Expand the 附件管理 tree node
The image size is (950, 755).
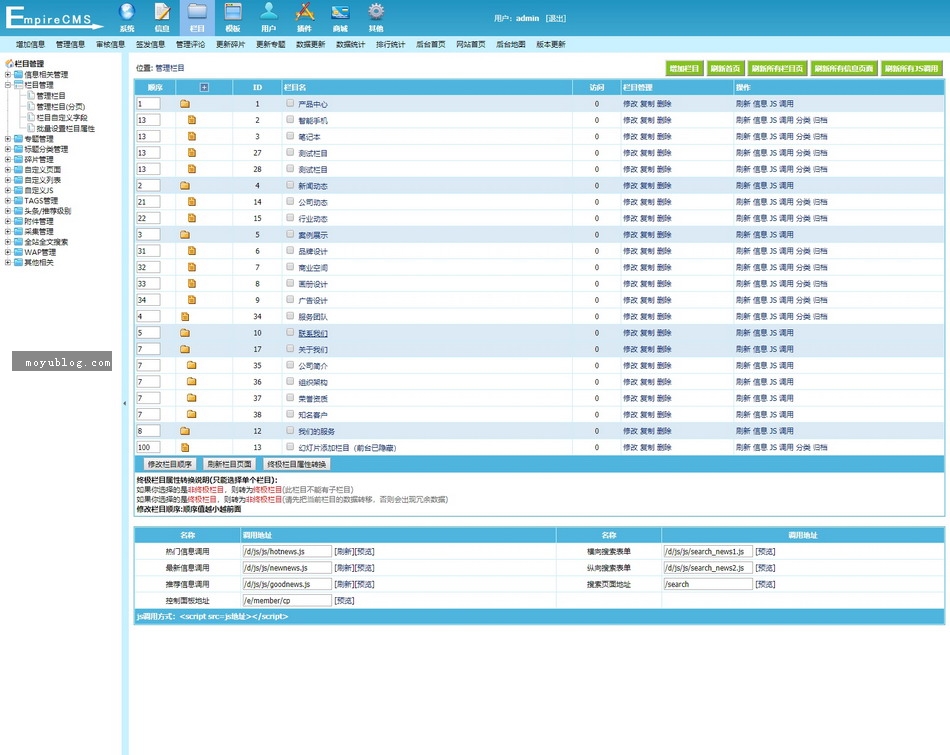tap(8, 221)
